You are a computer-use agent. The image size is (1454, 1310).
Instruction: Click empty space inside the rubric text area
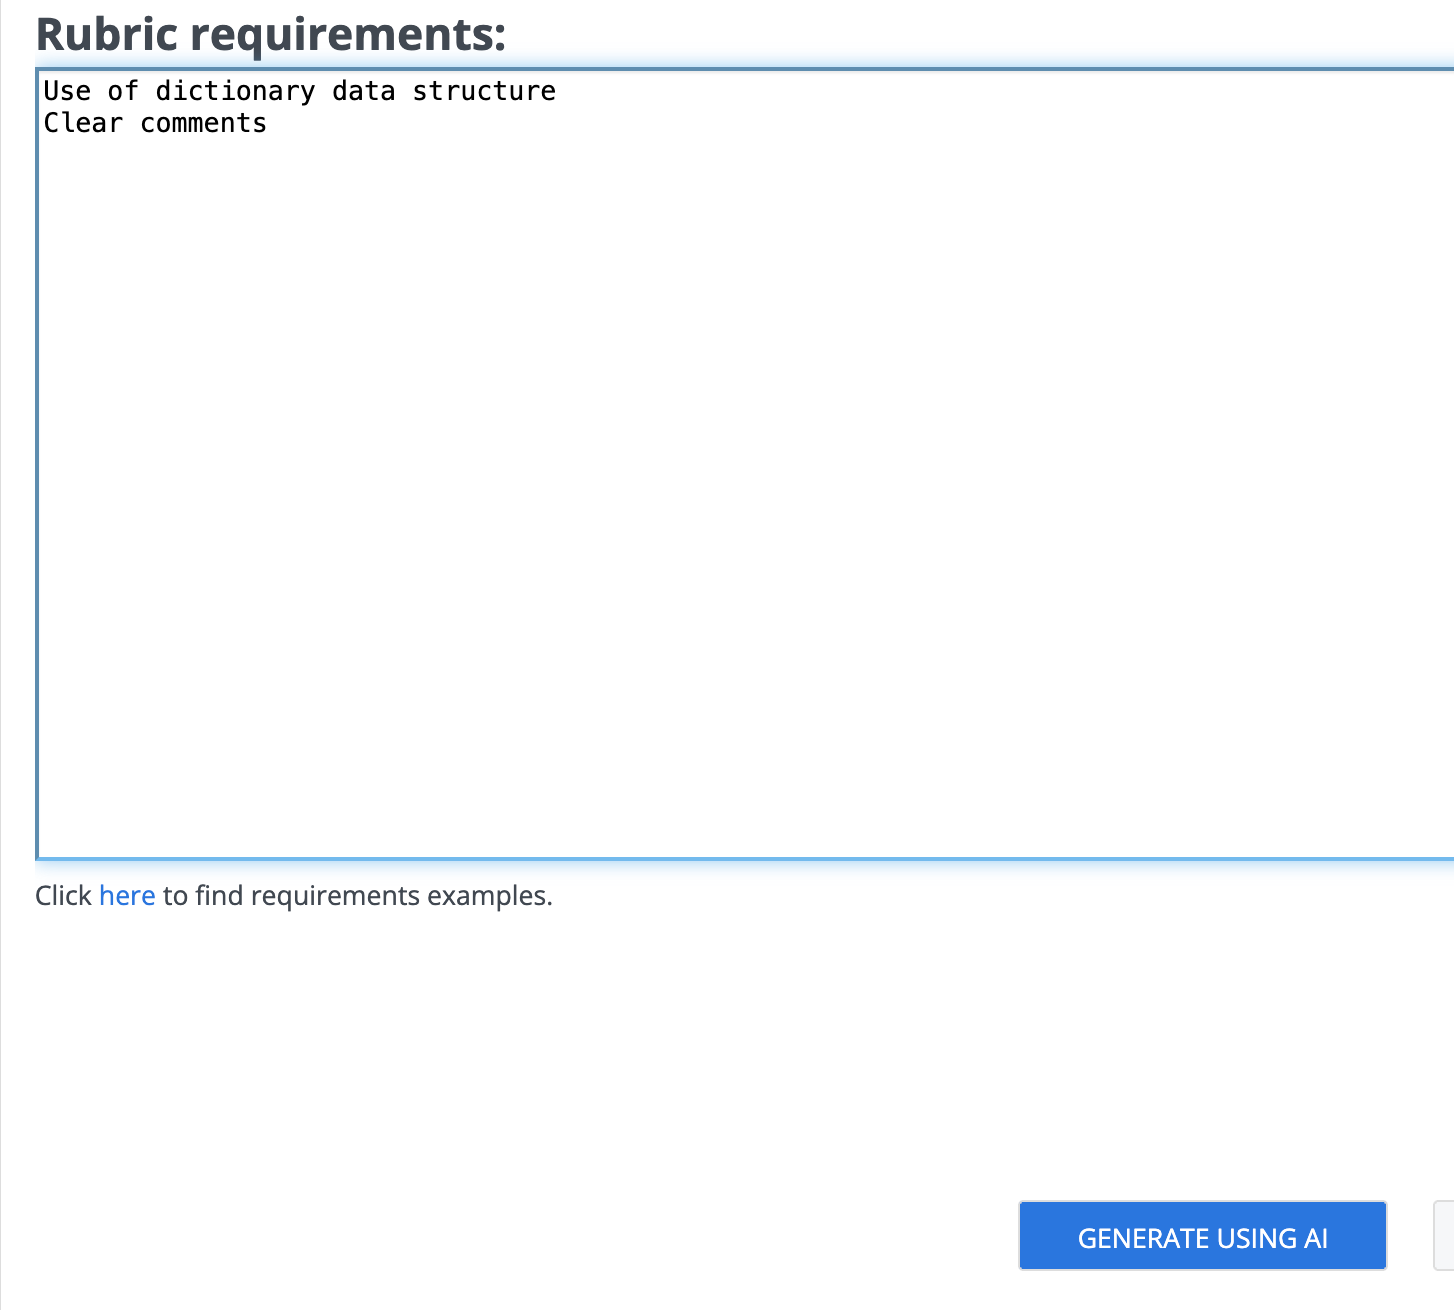[745, 500]
